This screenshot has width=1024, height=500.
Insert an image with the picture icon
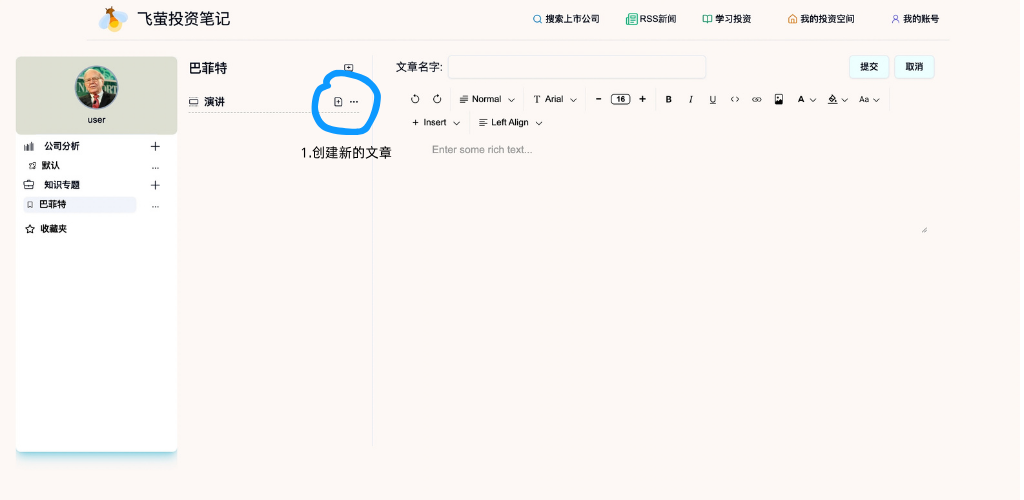coord(778,99)
